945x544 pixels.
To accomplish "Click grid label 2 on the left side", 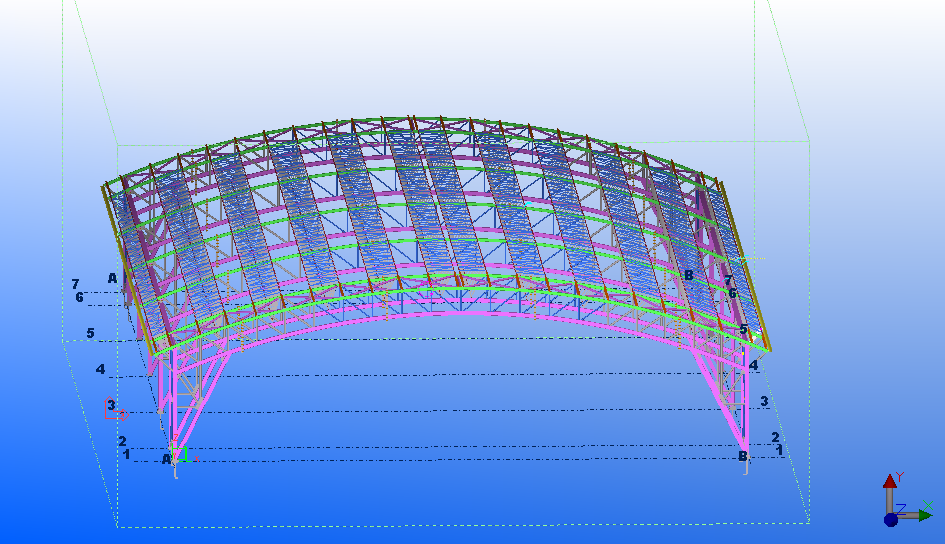I will (x=122, y=441).
